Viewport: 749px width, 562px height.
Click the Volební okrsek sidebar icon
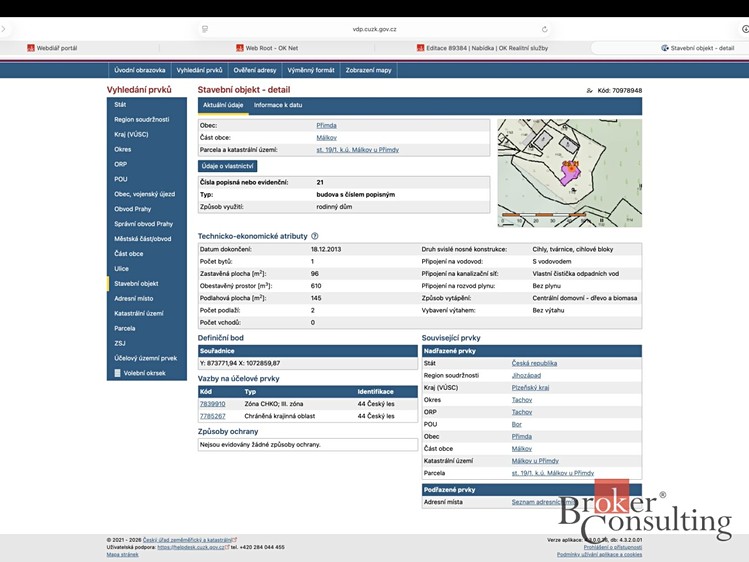pos(118,373)
